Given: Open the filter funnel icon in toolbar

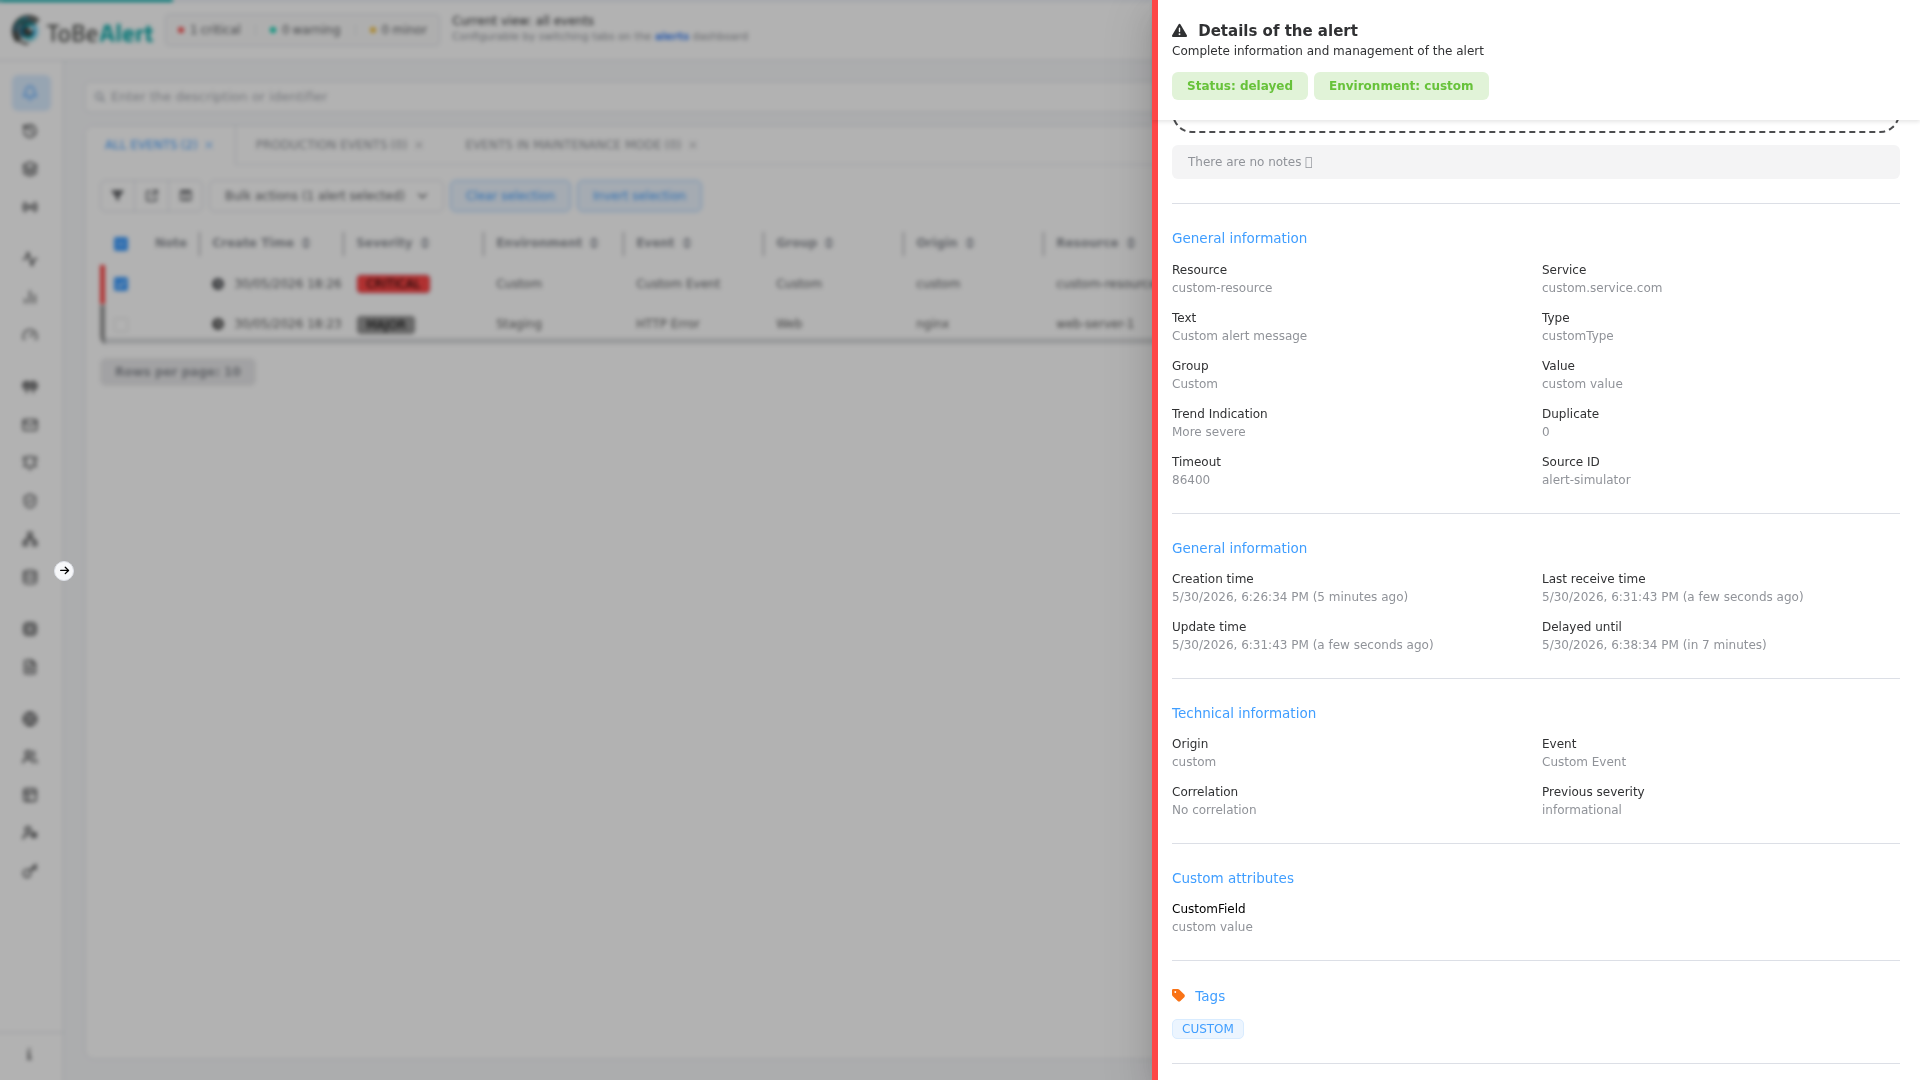Looking at the screenshot, I should coord(118,196).
